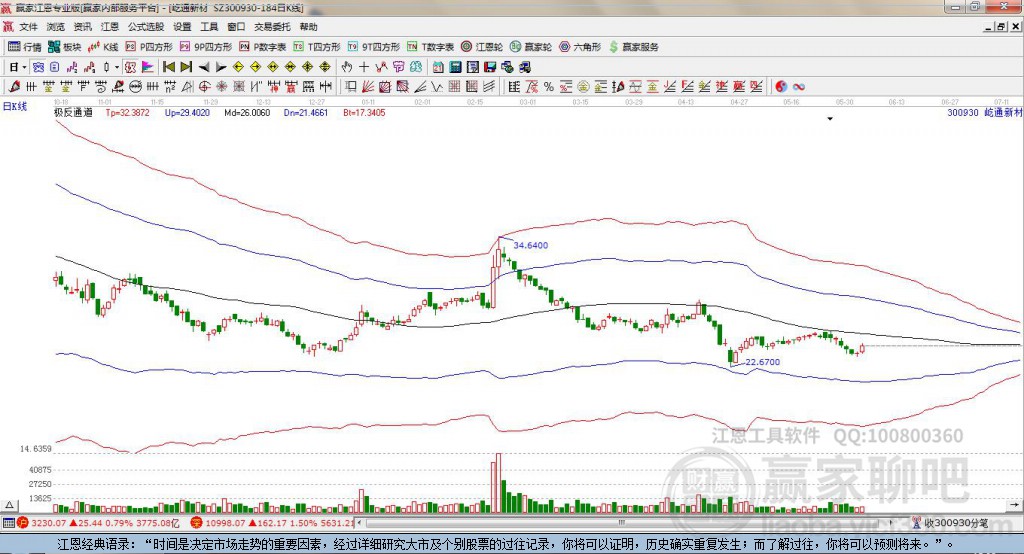
Task: Open the 江恩轮 tool
Action: pos(482,47)
